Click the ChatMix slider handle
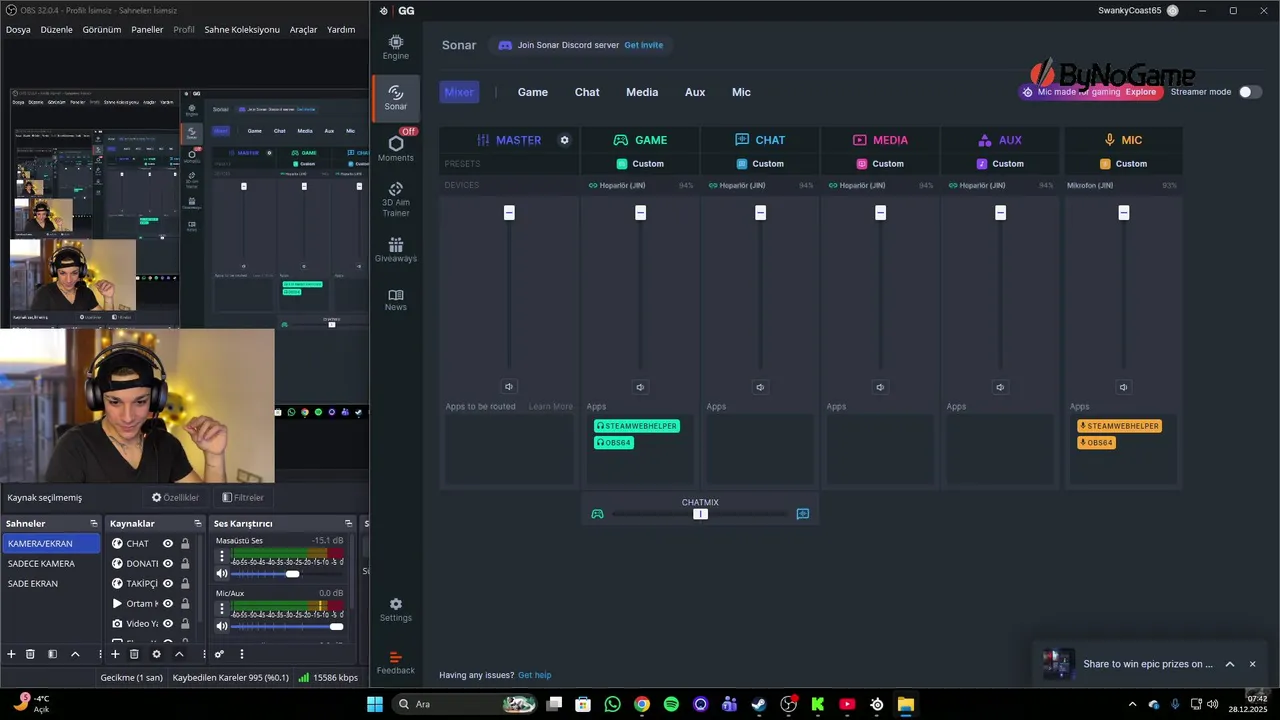 [700, 514]
